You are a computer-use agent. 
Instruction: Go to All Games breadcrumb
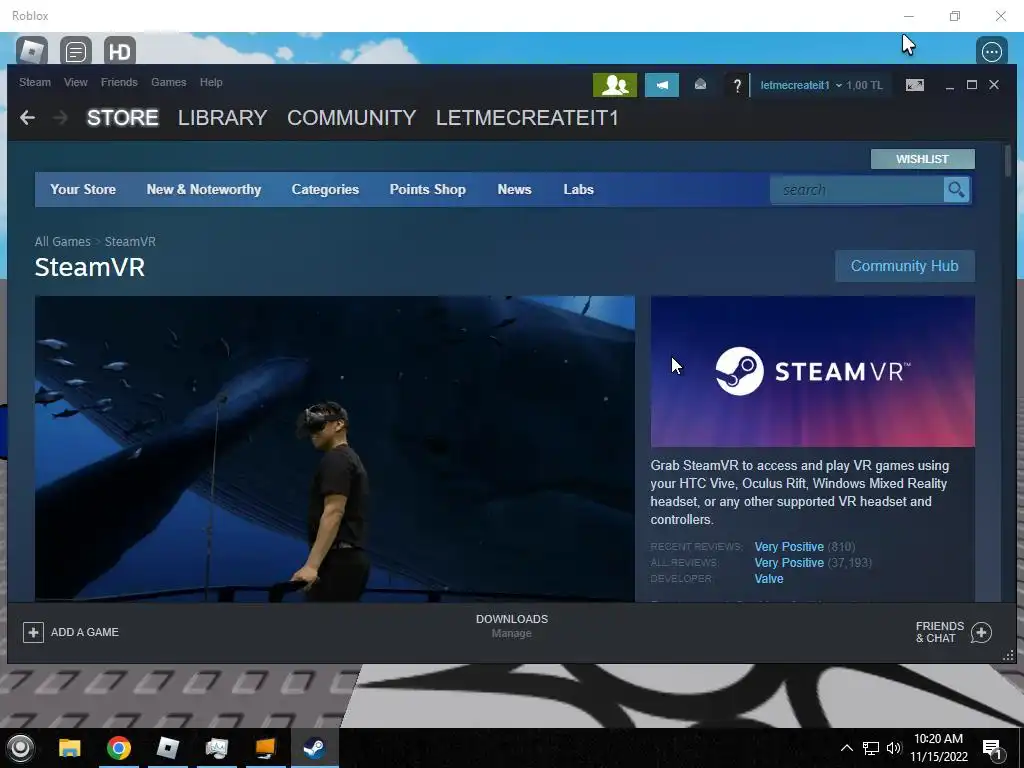(63, 242)
